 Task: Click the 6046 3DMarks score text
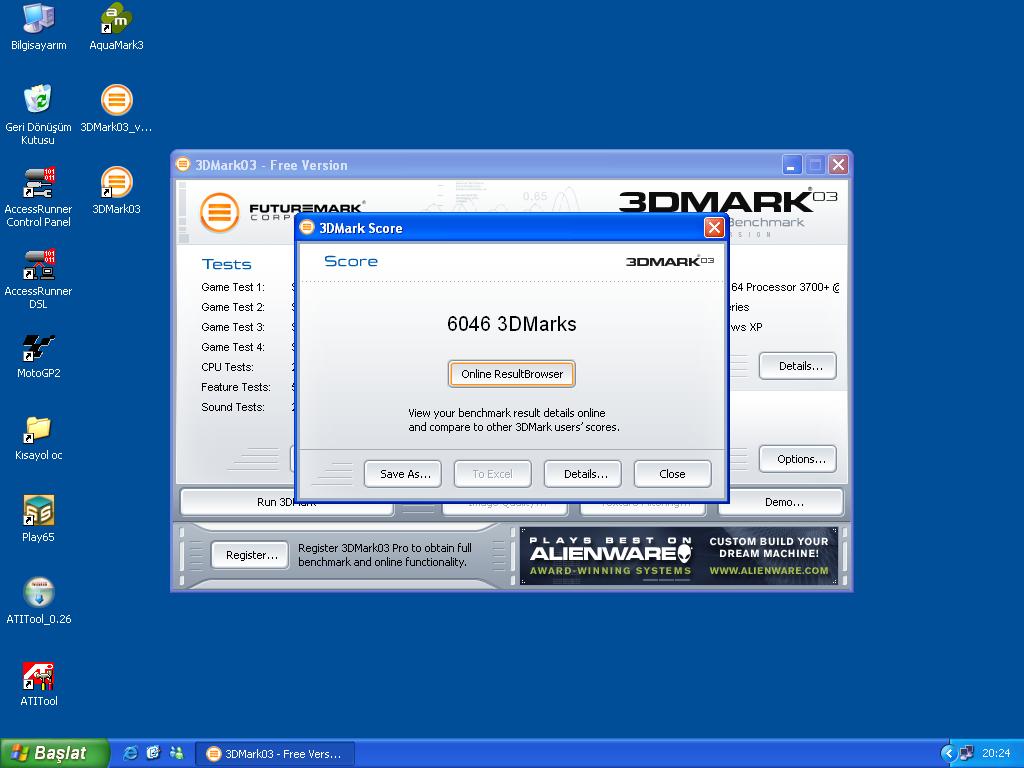(511, 324)
